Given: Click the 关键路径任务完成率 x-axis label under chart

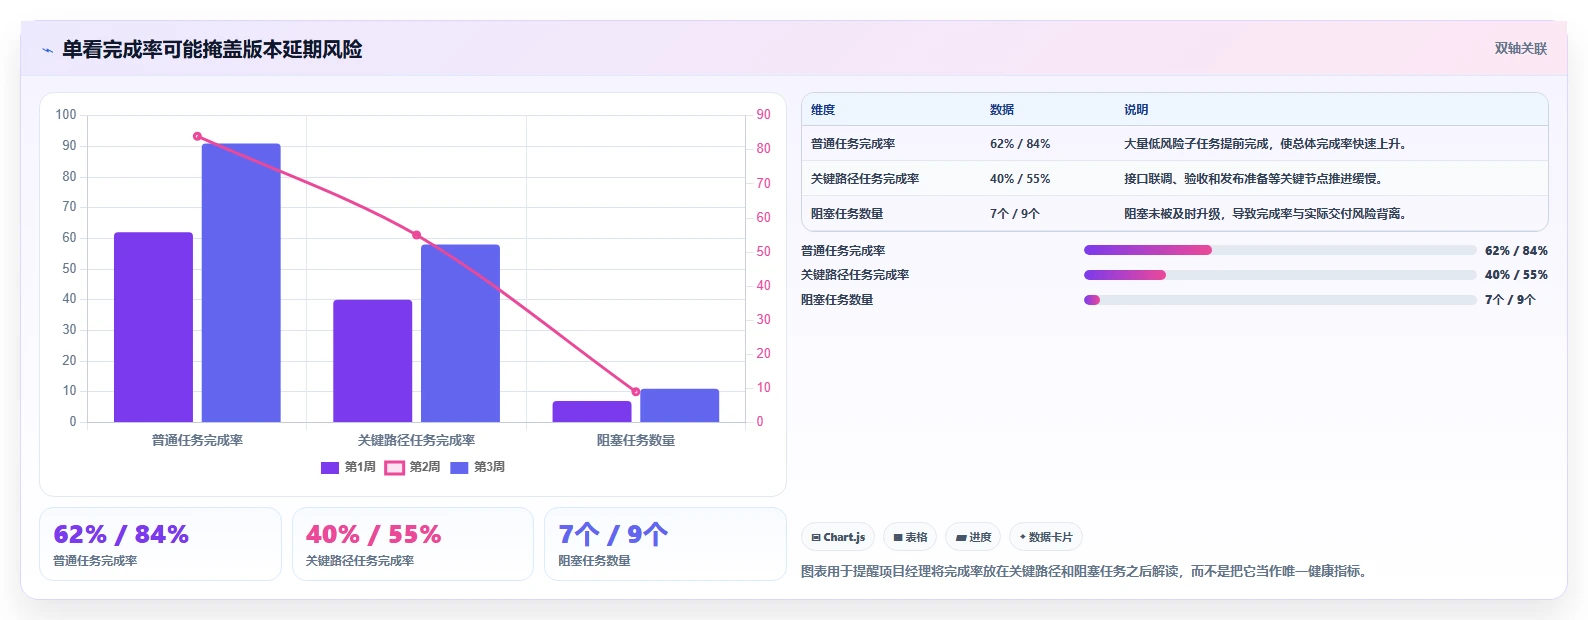Looking at the screenshot, I should coord(417,440).
